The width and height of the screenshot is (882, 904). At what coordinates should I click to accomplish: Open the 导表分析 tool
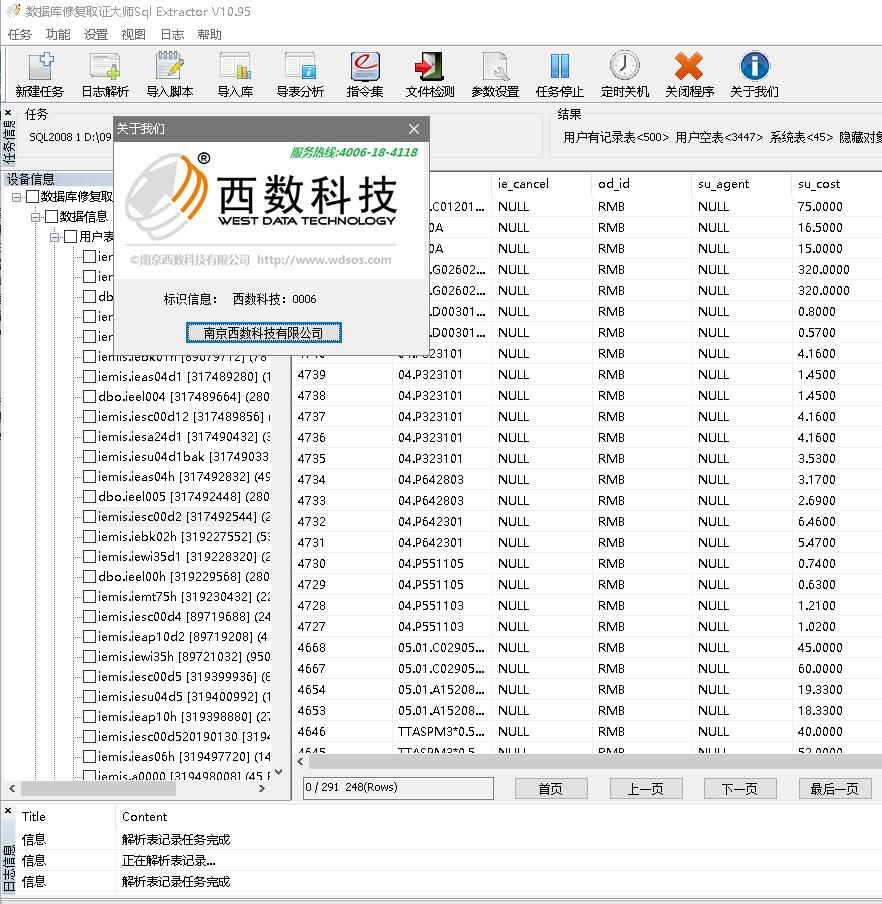300,74
